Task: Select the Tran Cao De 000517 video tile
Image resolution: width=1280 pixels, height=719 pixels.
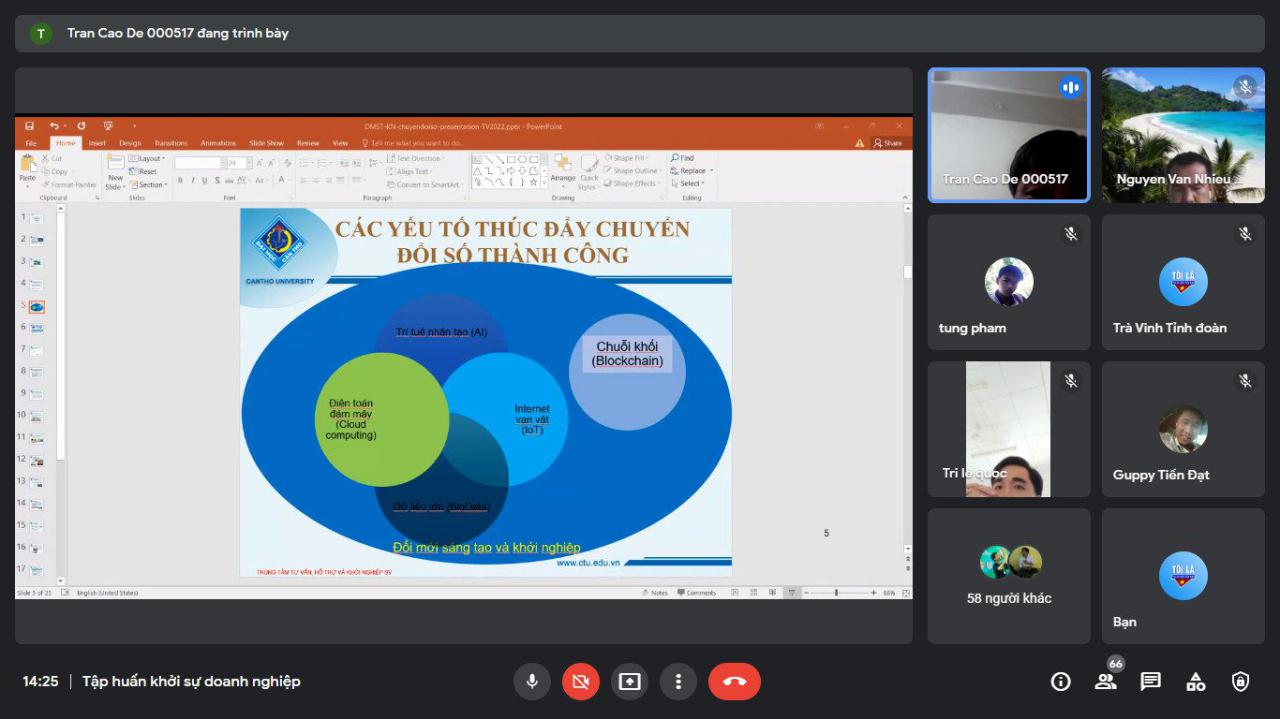Action: (1009, 135)
